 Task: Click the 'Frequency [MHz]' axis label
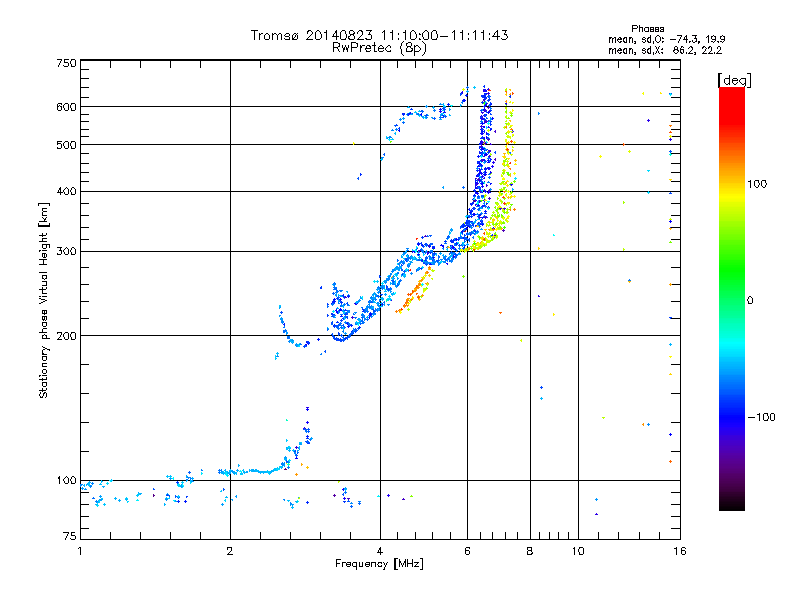[379, 564]
